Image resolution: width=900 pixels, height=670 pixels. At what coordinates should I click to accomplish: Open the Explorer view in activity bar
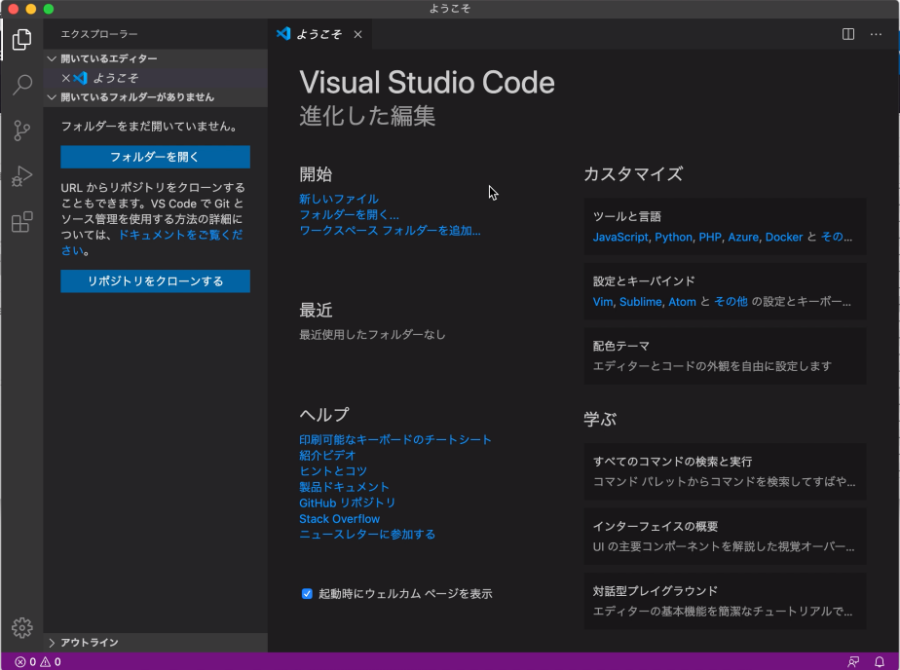(x=22, y=40)
